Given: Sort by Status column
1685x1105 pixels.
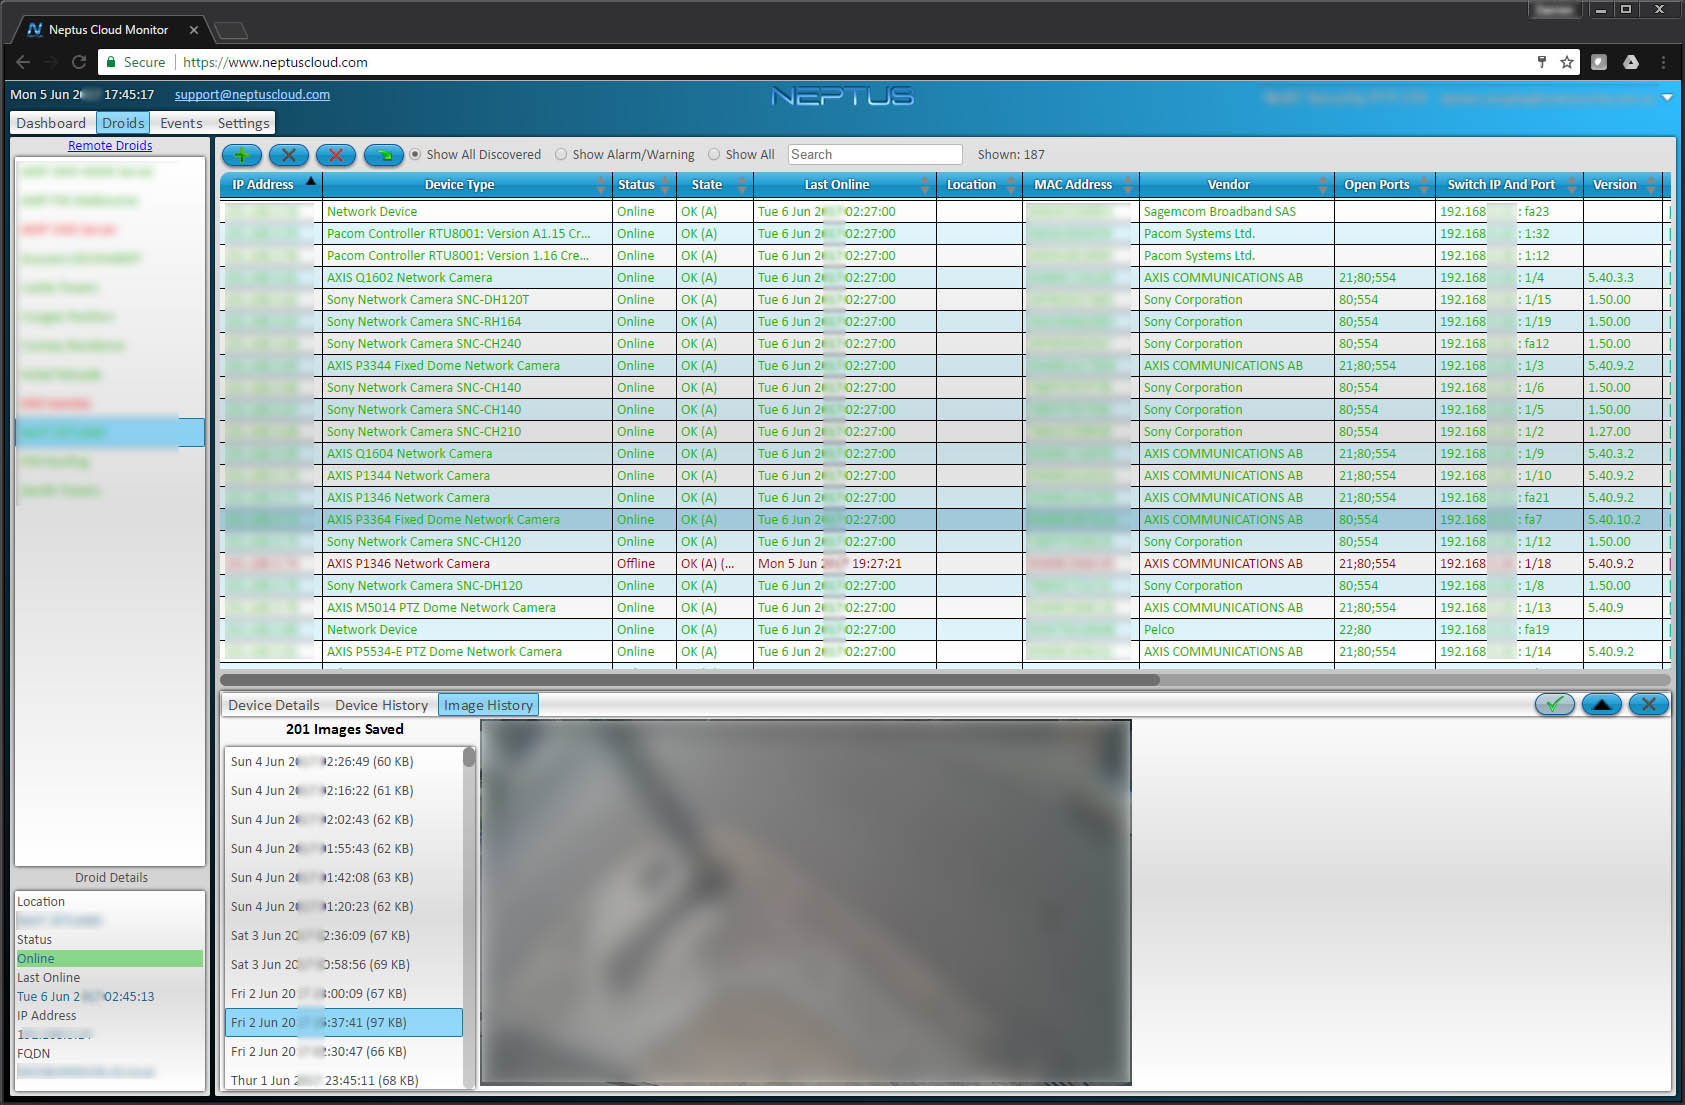Looking at the screenshot, I should pyautogui.click(x=643, y=184).
